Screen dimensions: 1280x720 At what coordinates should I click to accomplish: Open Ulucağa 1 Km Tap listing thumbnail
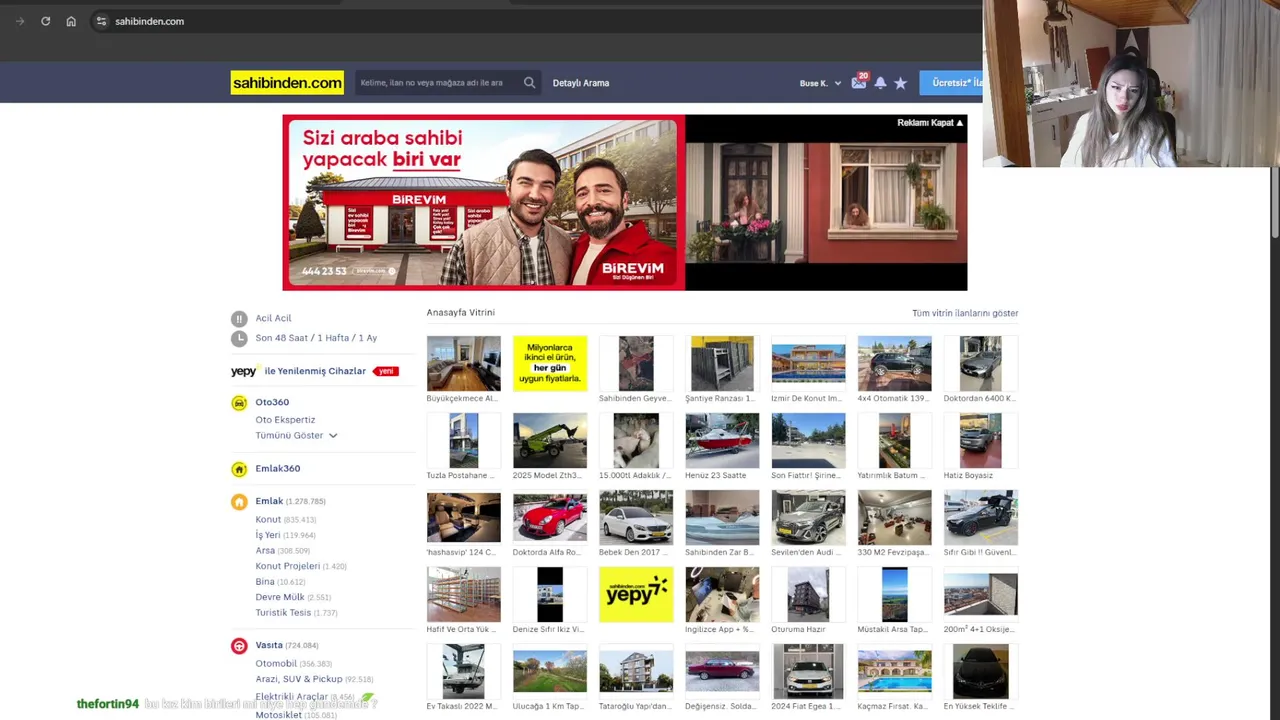point(550,671)
